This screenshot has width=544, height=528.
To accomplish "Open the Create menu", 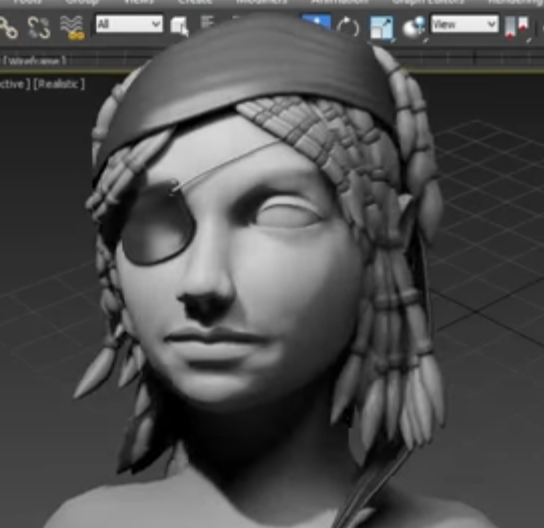I will click(195, 2).
